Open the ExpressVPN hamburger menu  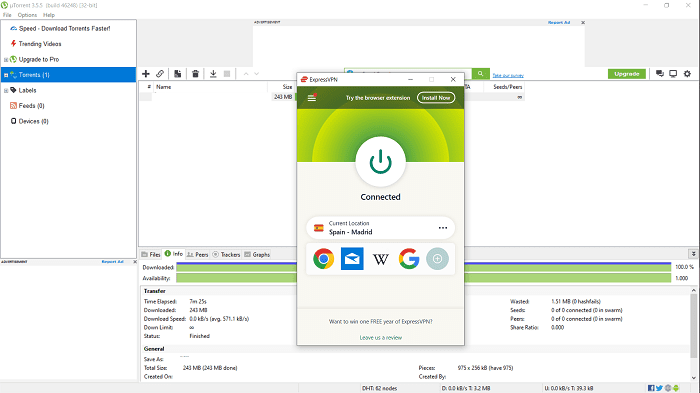tap(312, 97)
